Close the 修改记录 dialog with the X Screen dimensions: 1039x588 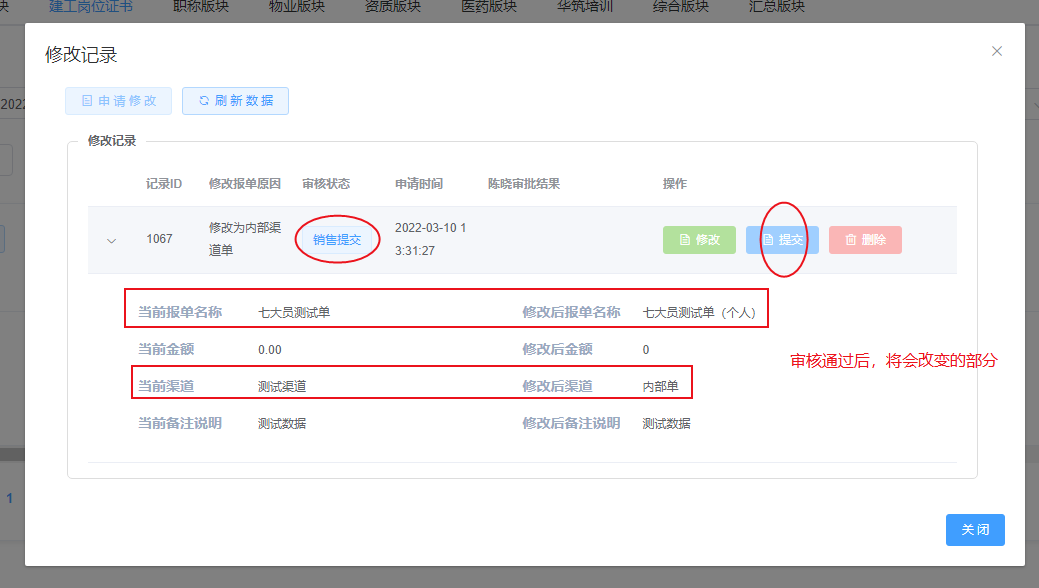[x=996, y=51]
